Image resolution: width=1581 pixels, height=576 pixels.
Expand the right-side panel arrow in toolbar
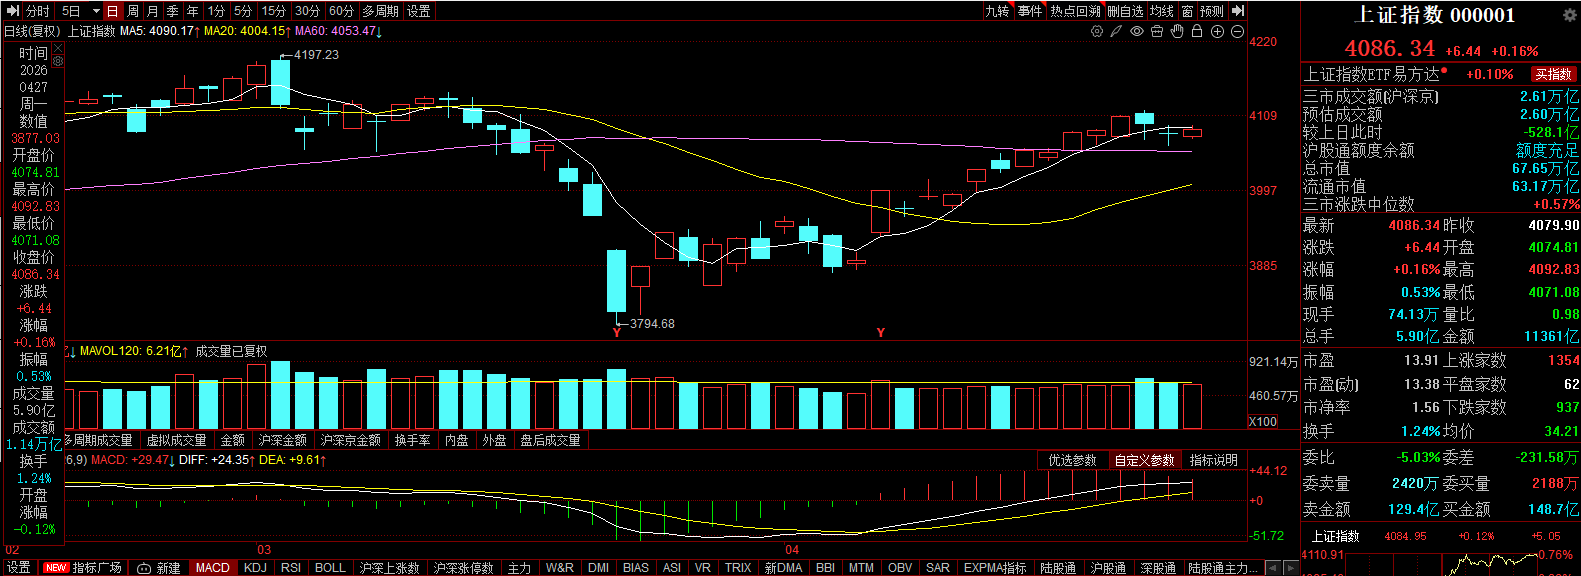pyautogui.click(x=1238, y=11)
